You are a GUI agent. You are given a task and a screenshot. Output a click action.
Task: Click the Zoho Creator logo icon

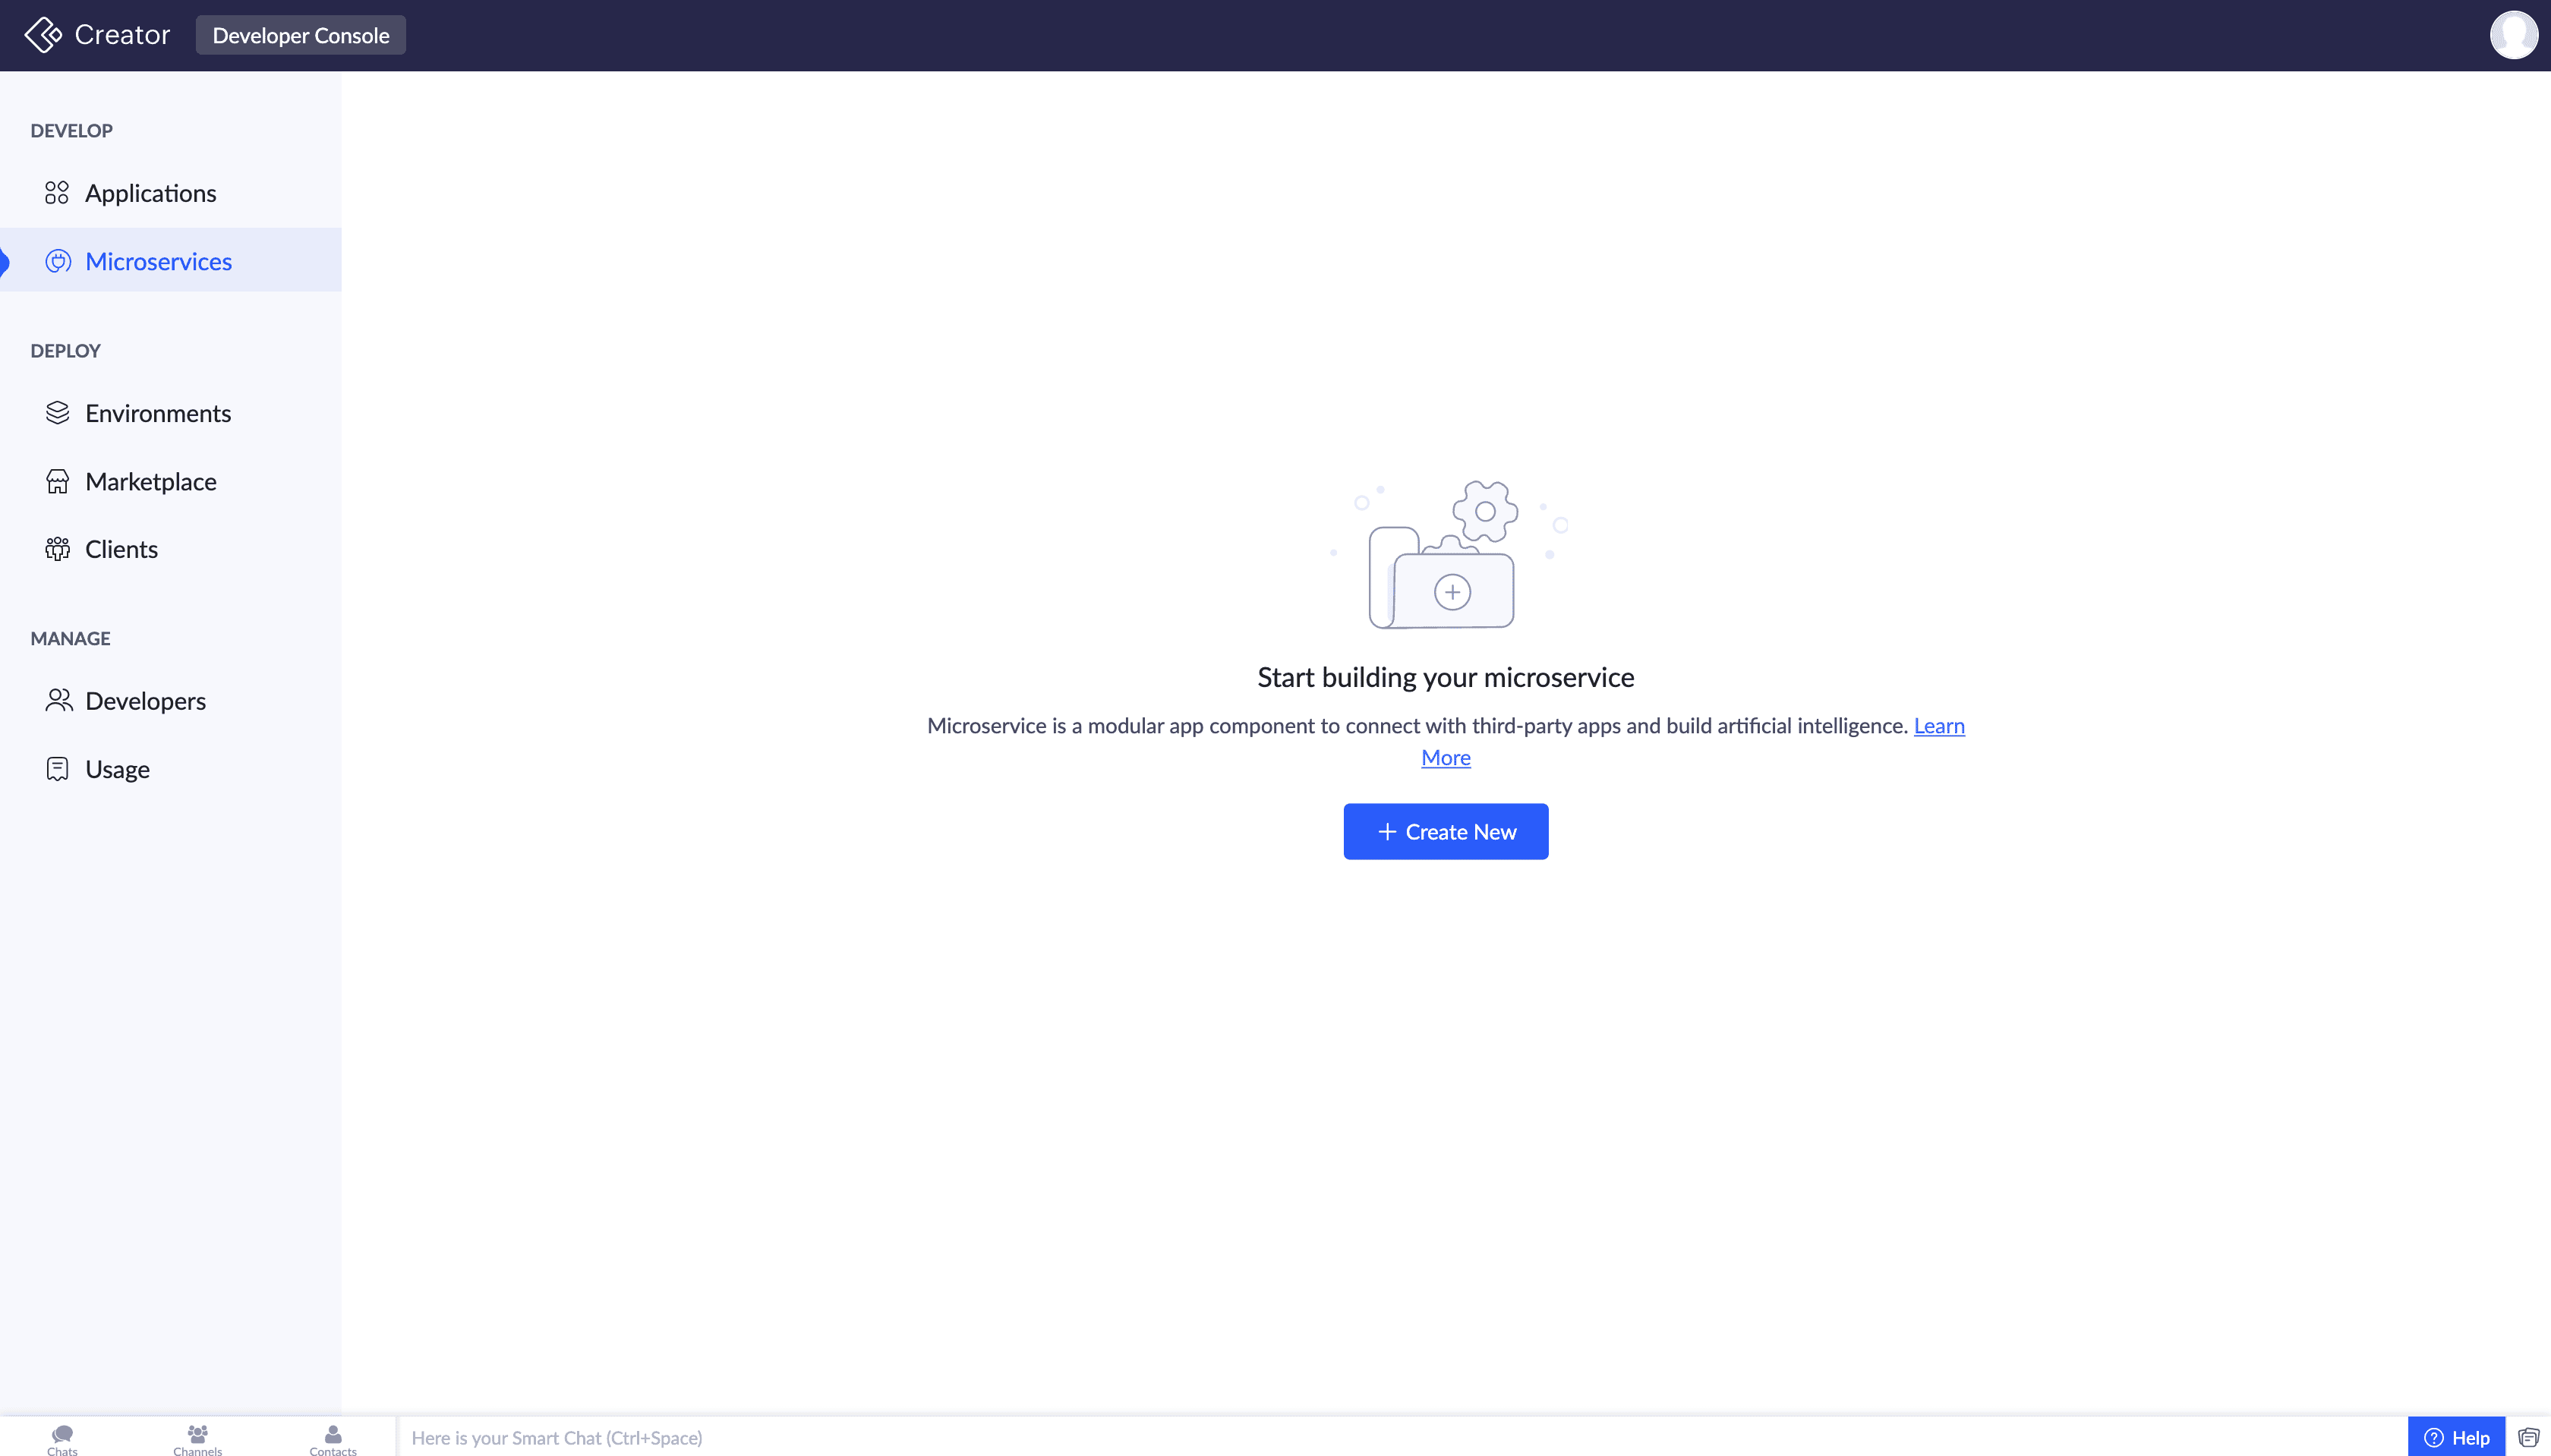tap(43, 35)
